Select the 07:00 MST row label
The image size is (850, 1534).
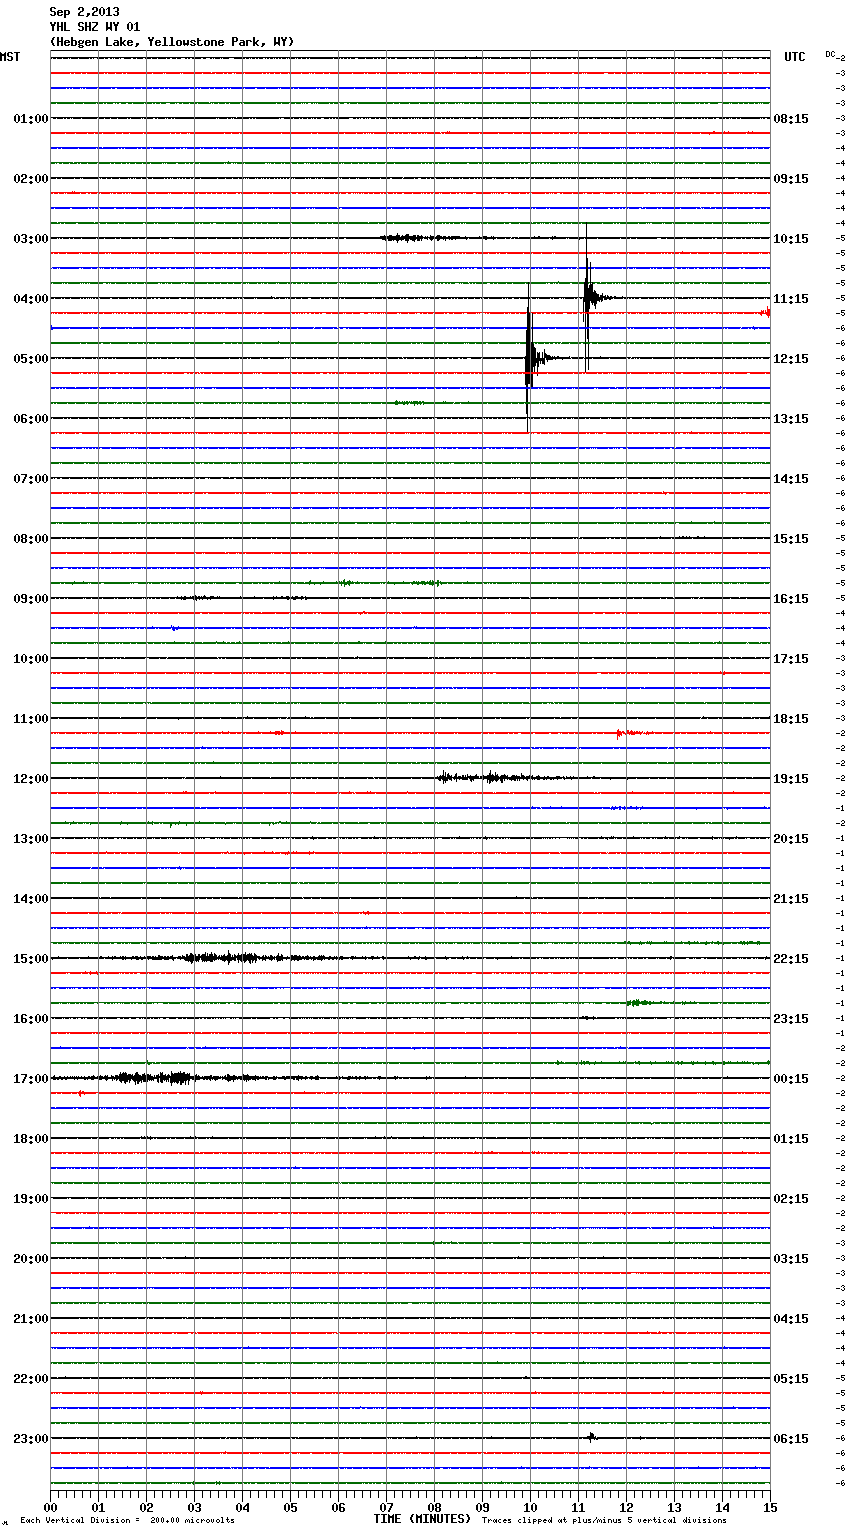(x=31, y=479)
